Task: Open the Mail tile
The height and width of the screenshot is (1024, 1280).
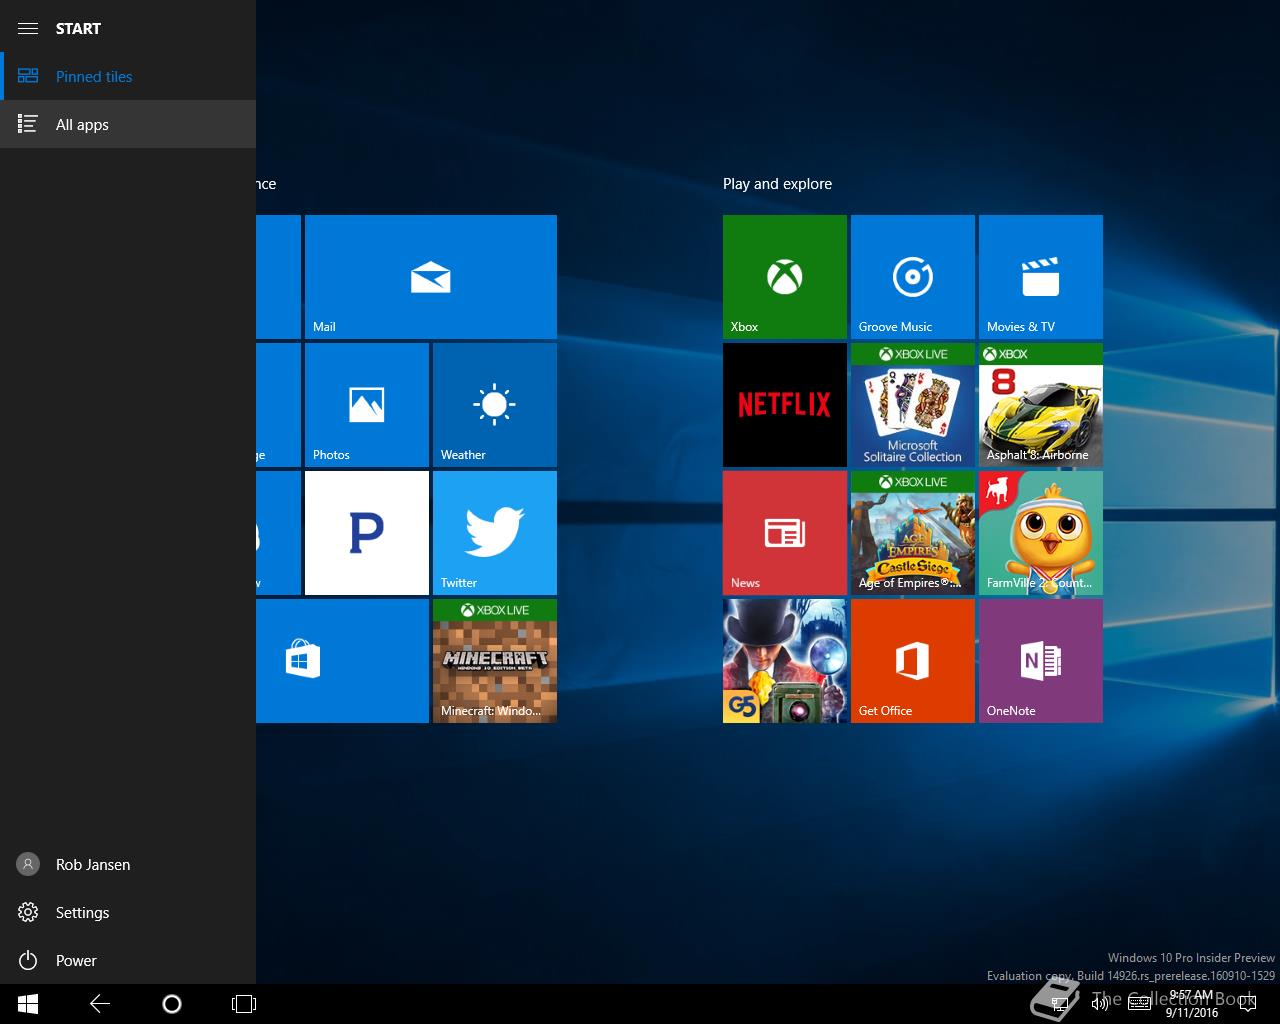Action: (431, 277)
